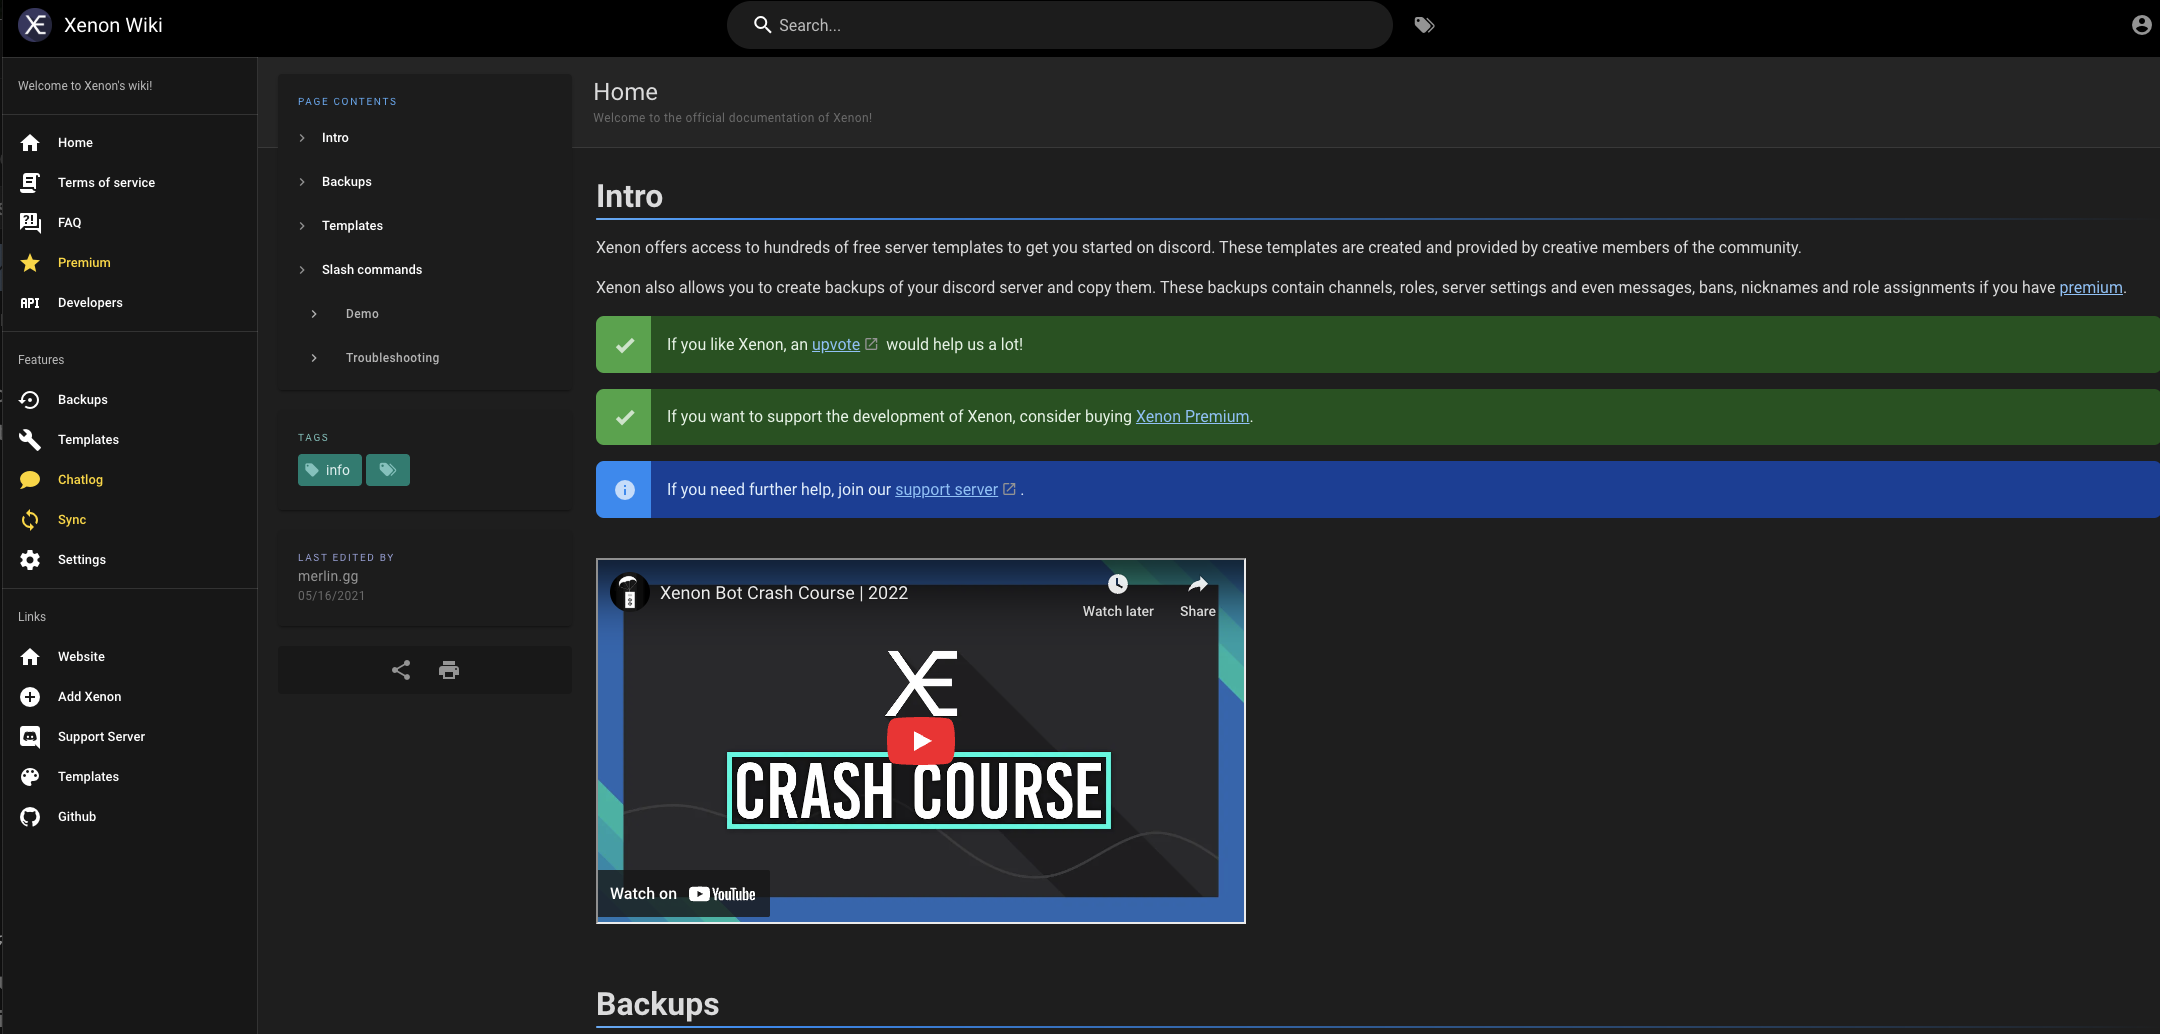The width and height of the screenshot is (2160, 1034).
Task: Open the tags browse icon beside search
Action: pos(1424,25)
